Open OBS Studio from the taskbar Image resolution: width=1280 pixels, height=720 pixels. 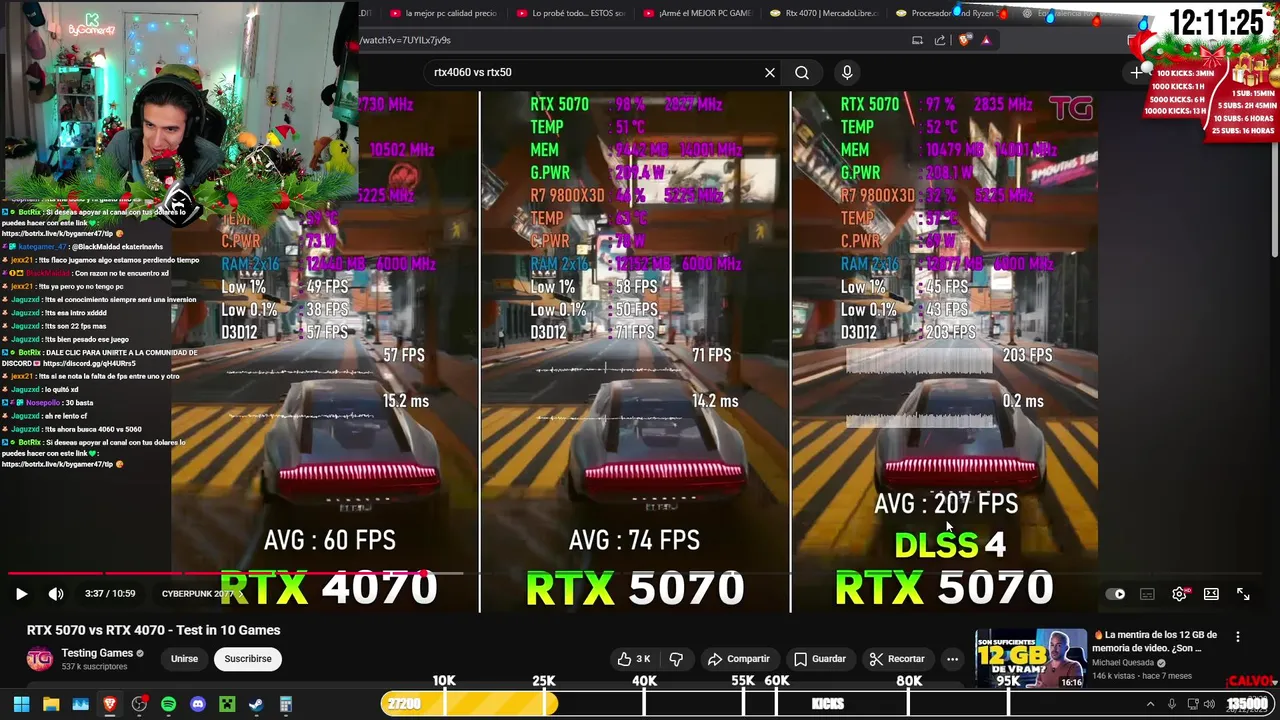click(140, 704)
